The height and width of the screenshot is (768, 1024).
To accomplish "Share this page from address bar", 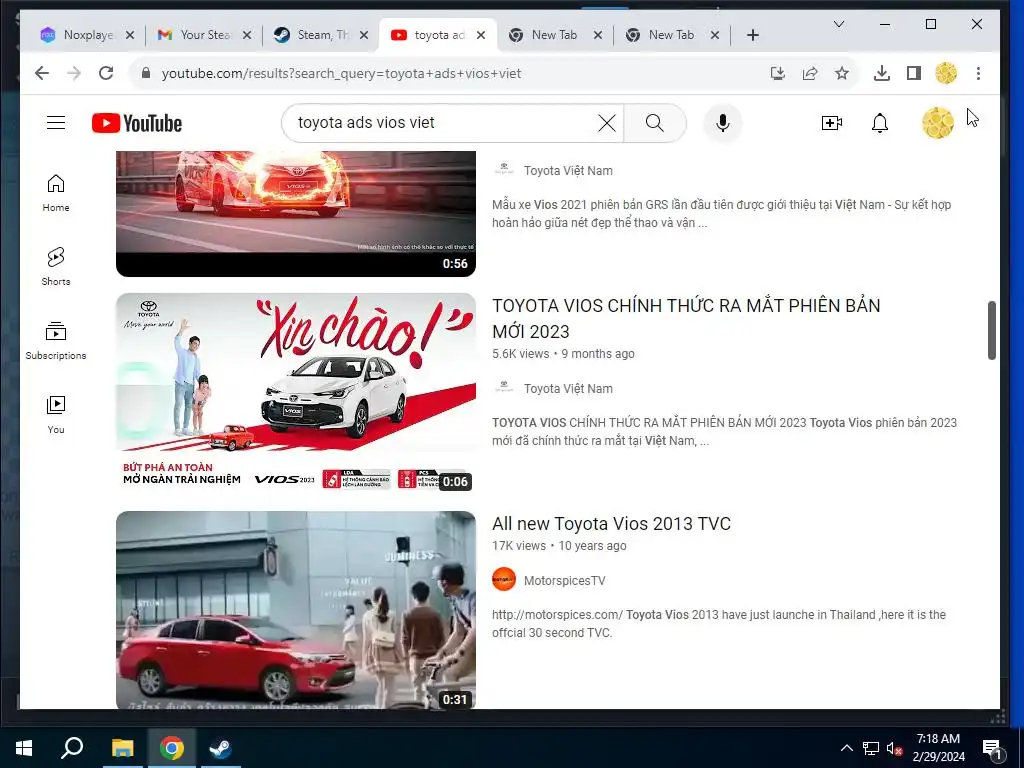I will (x=810, y=73).
